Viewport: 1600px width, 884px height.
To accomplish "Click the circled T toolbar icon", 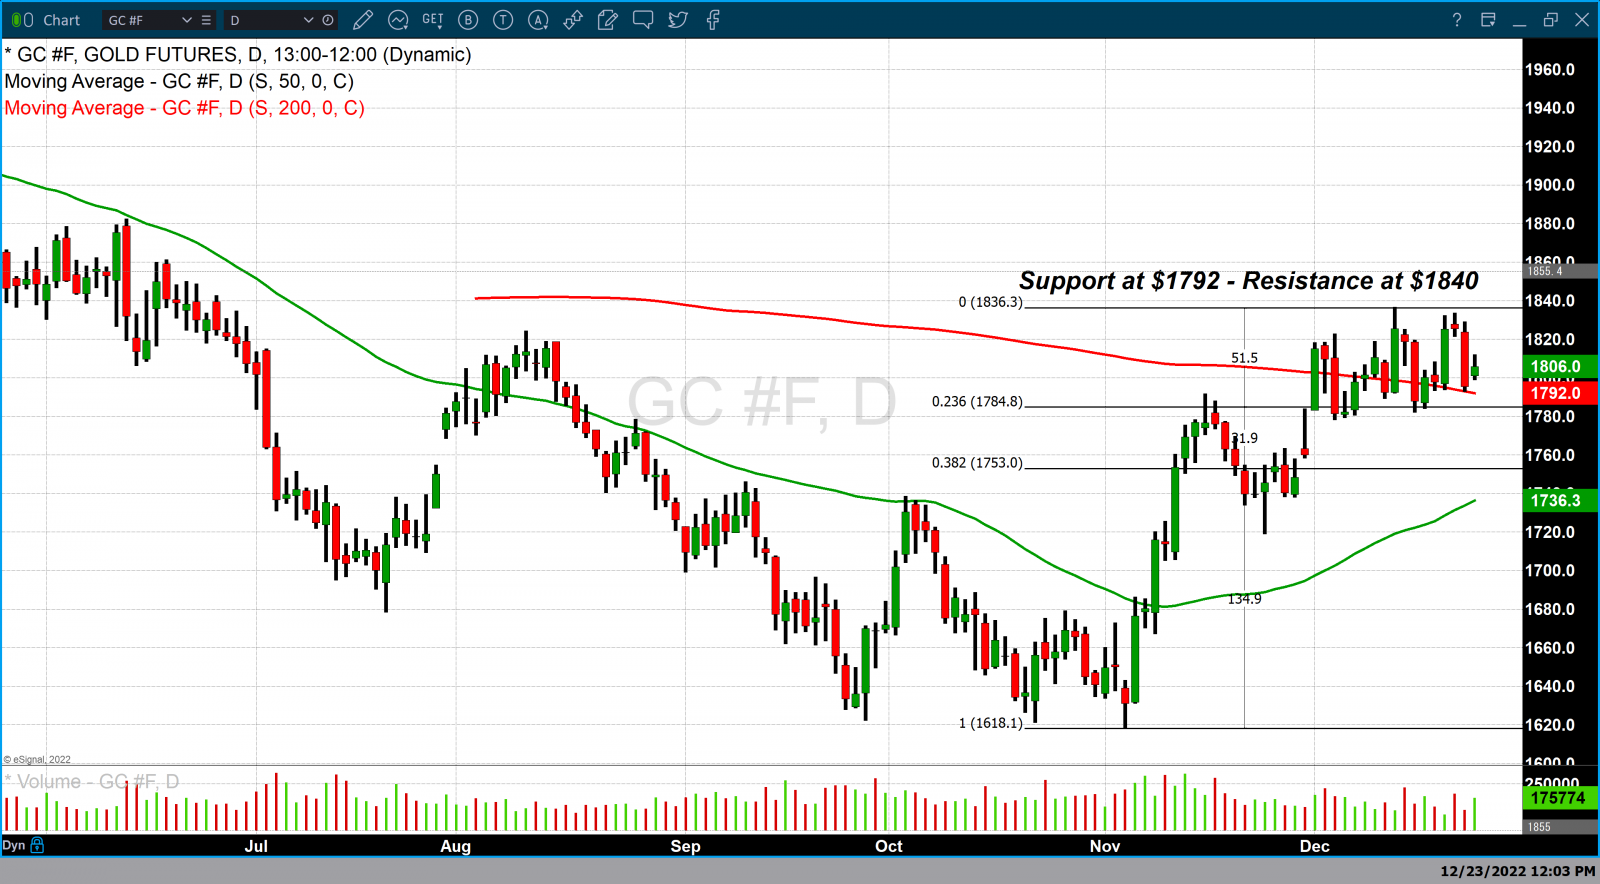I will click(x=503, y=20).
